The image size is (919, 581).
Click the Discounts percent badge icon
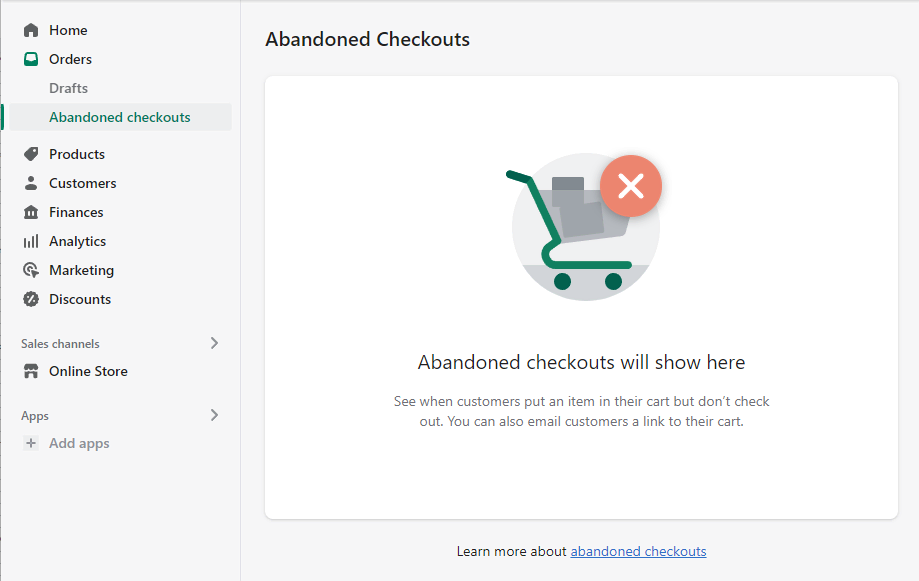click(31, 299)
